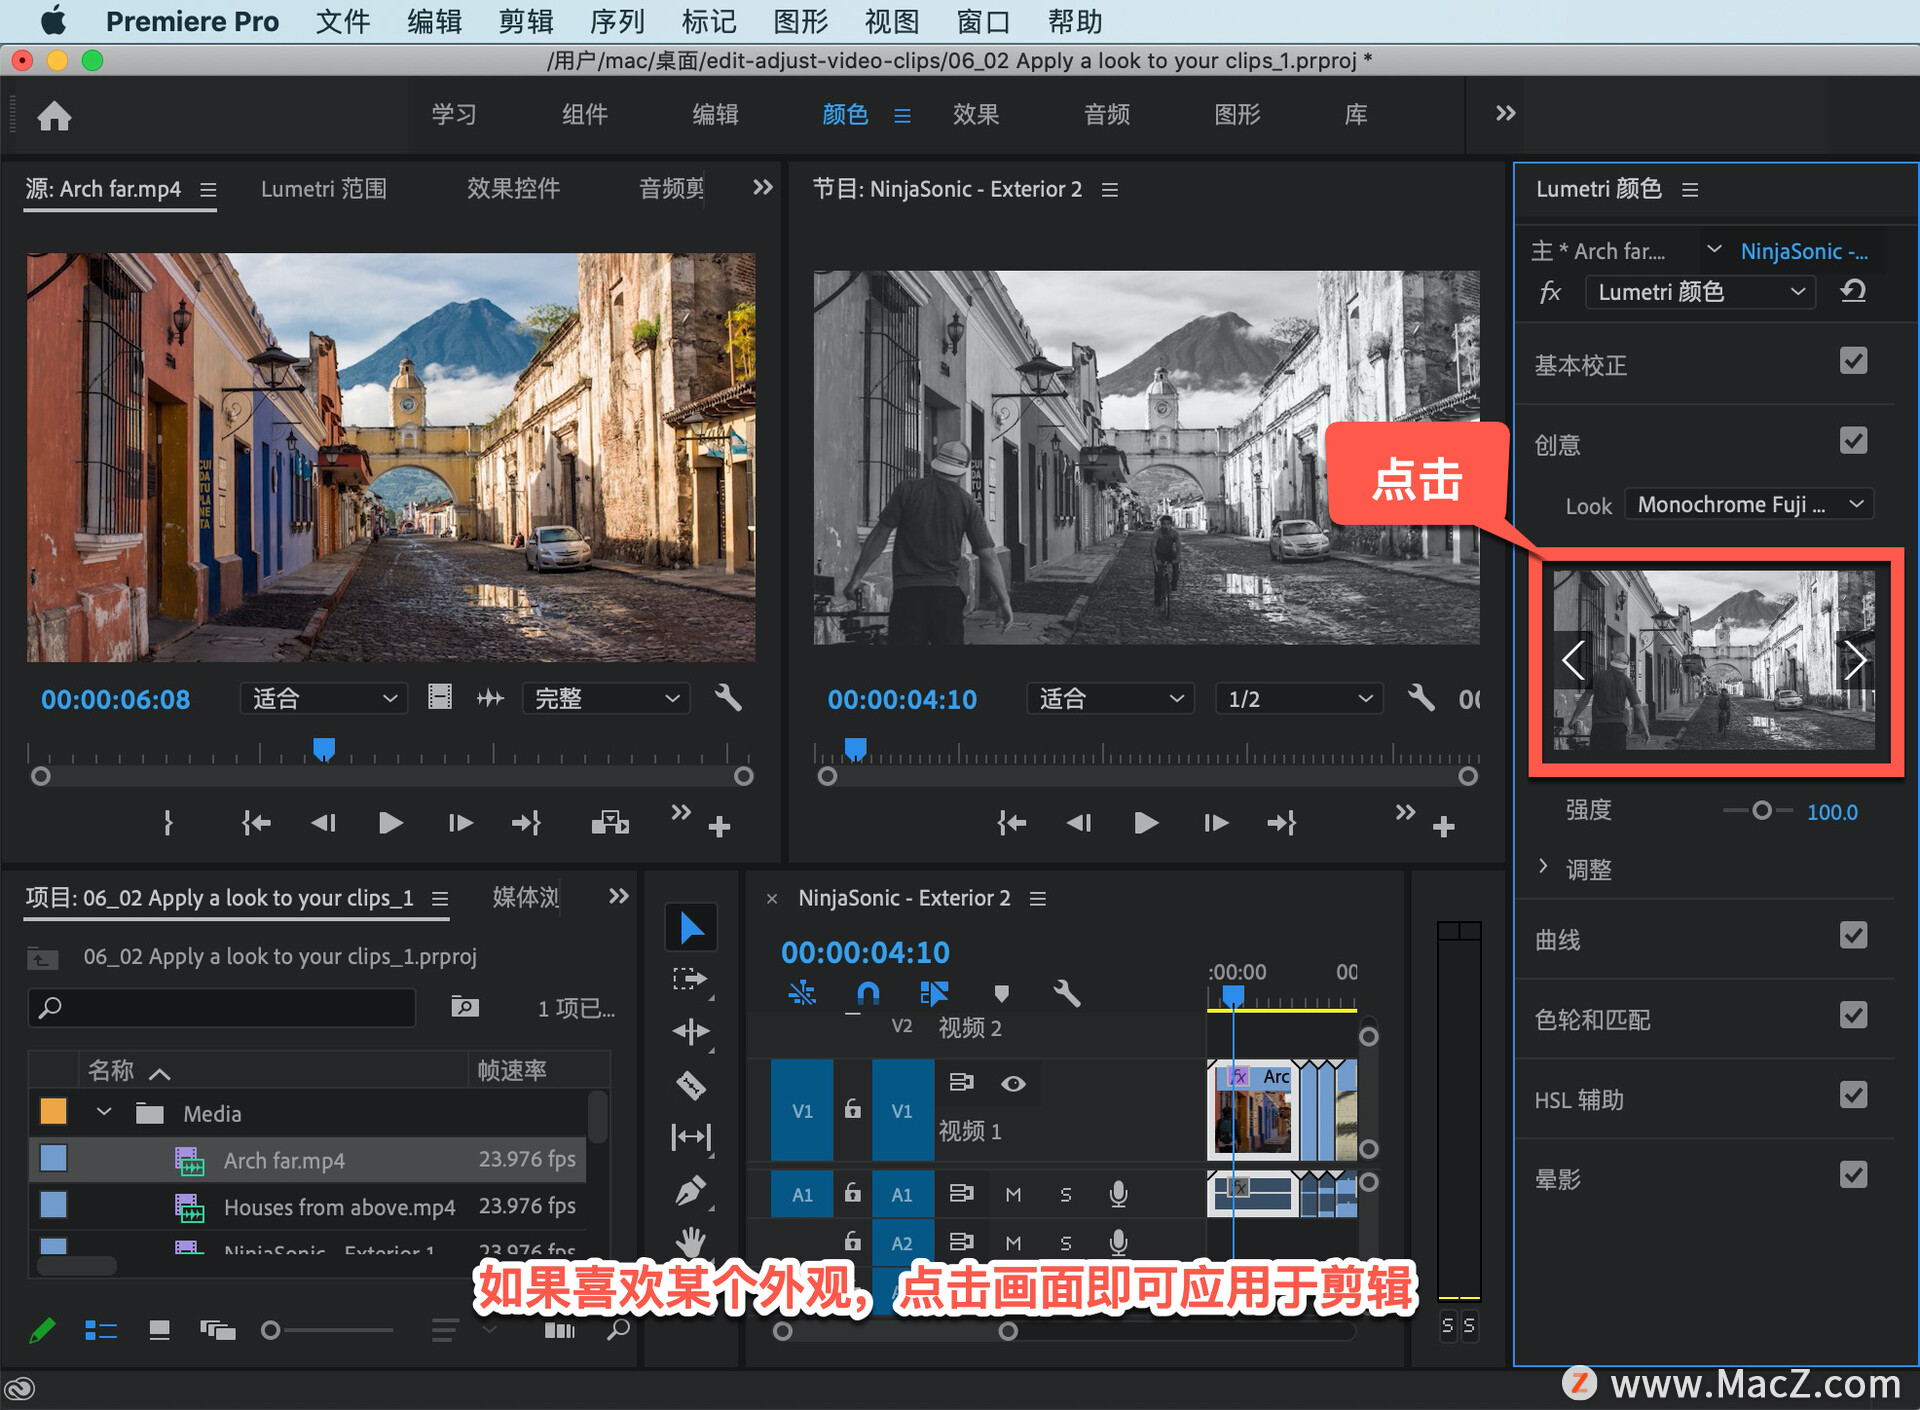This screenshot has height=1410, width=1920.
Task: Toggle timeline snap magnet icon
Action: pos(868,993)
